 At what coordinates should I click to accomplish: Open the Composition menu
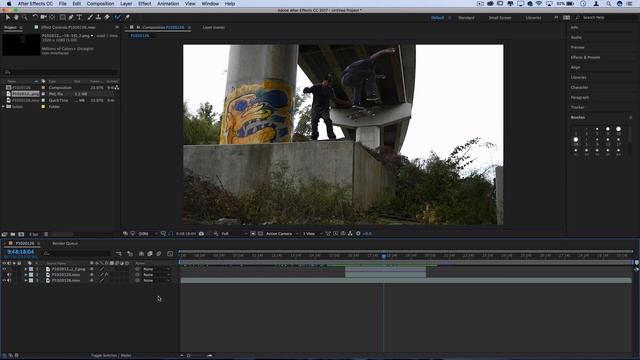click(x=100, y=4)
